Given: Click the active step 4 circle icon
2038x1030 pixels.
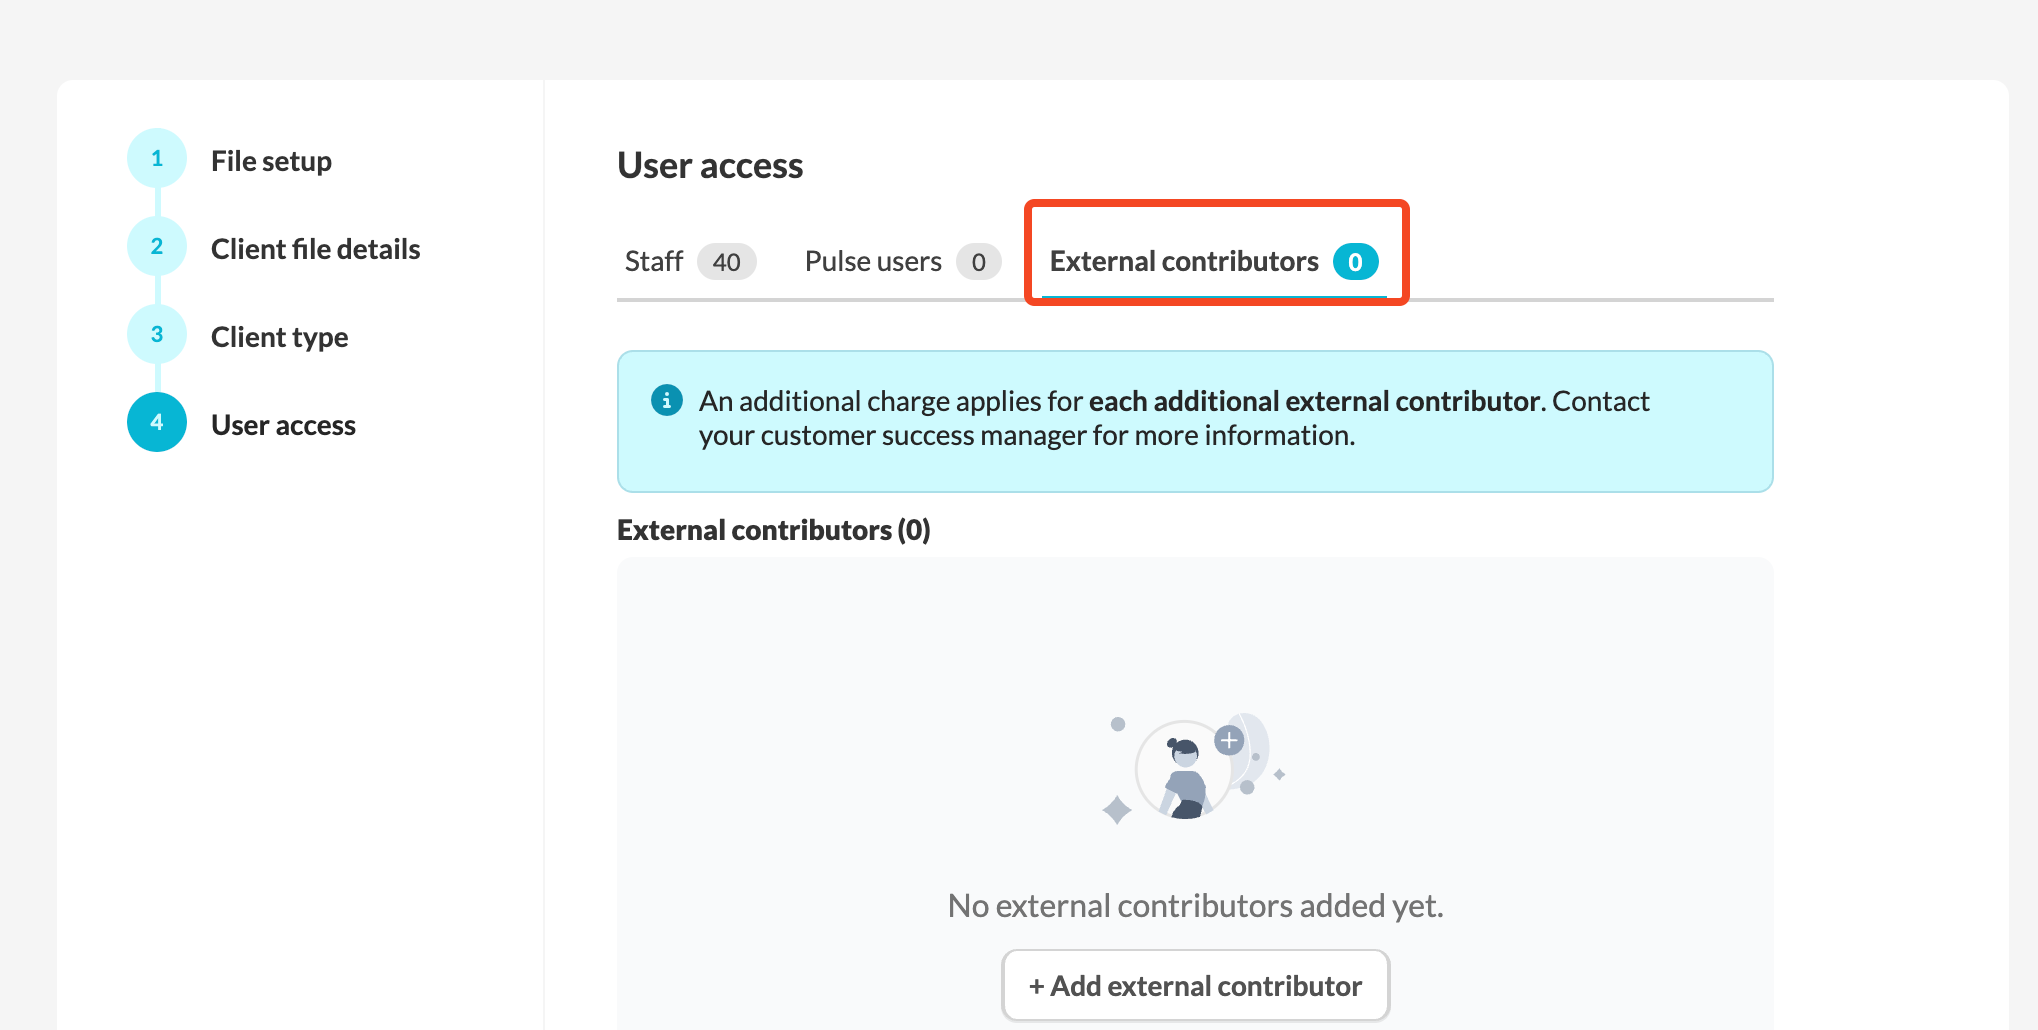Looking at the screenshot, I should coord(157,422).
